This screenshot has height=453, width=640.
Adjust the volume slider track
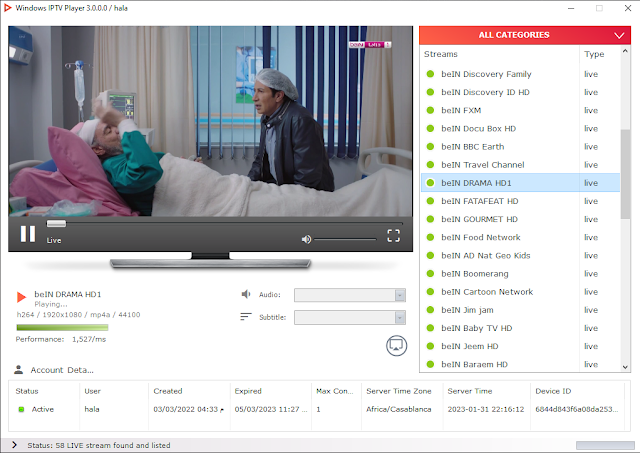[x=345, y=239]
